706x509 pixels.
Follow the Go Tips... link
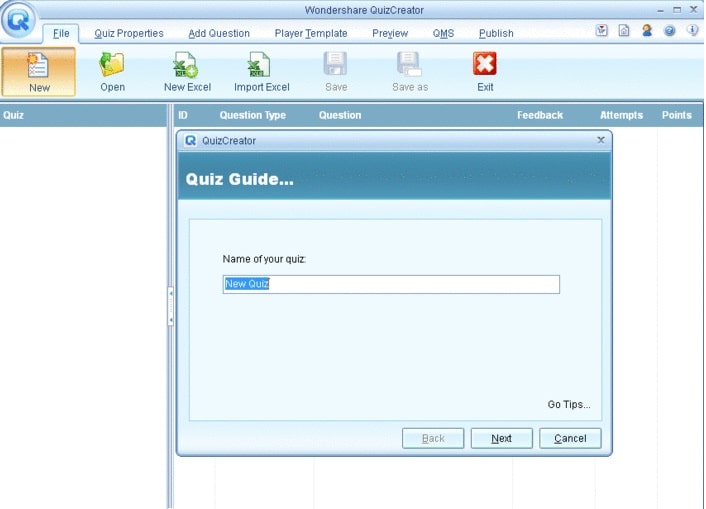tap(569, 404)
